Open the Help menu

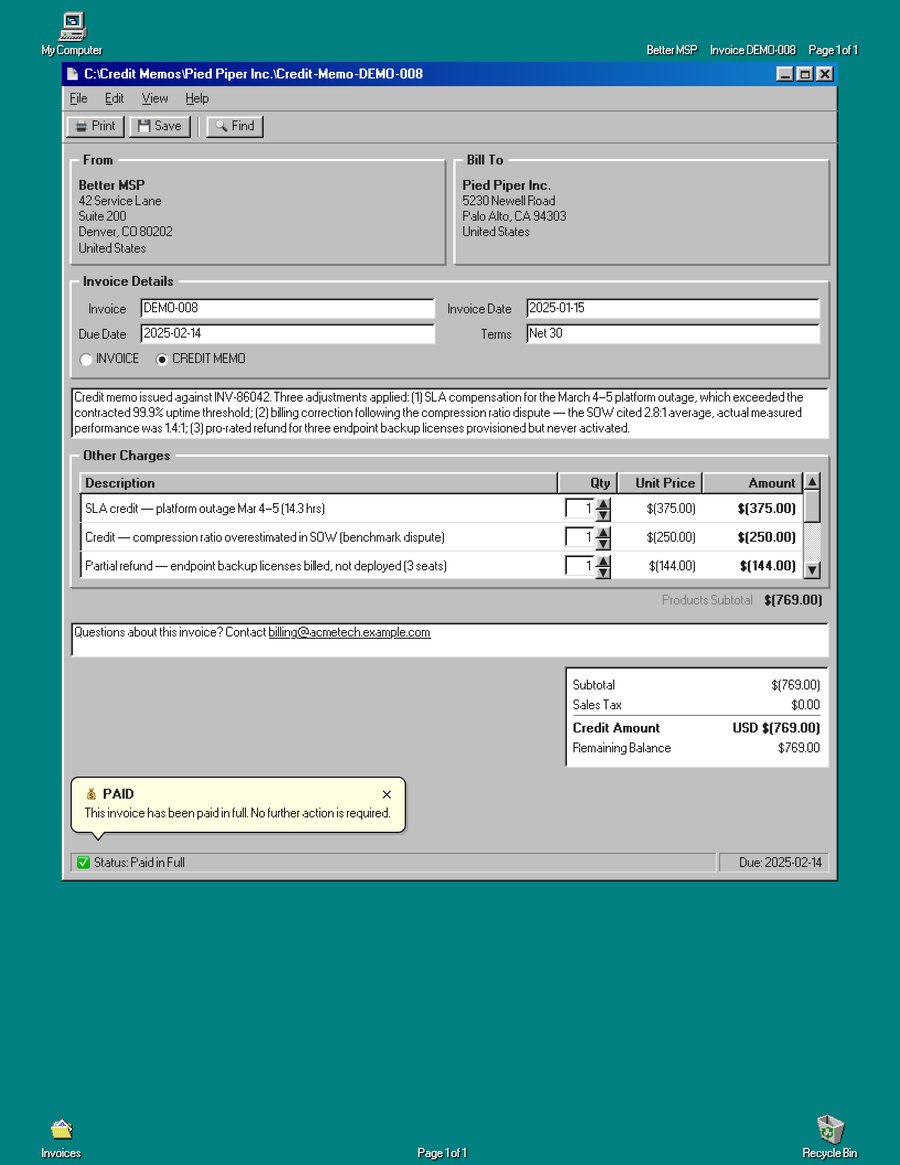click(x=197, y=98)
